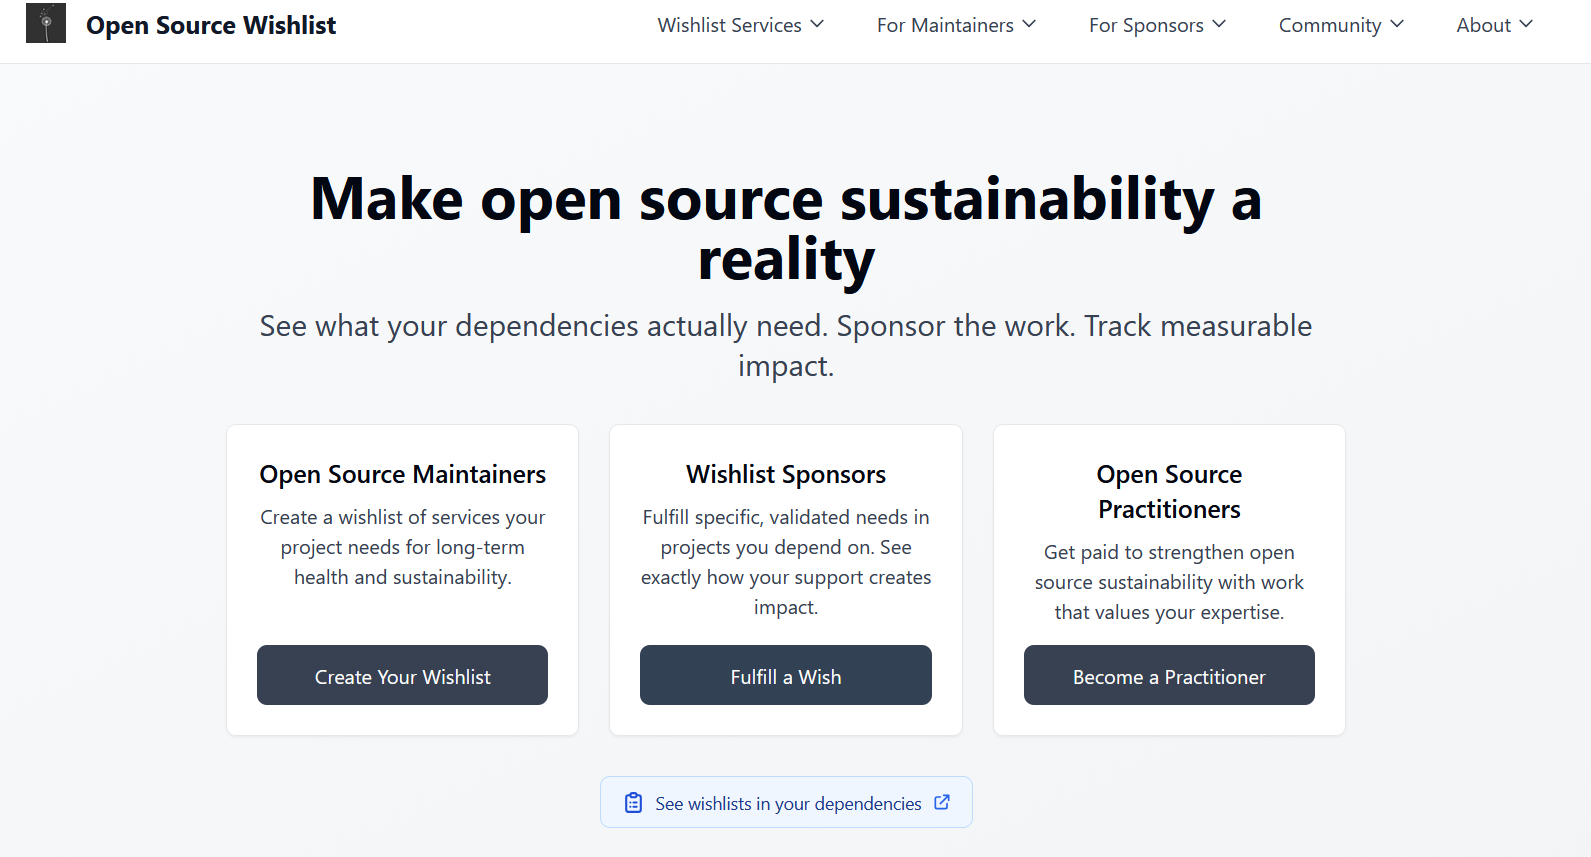Image resolution: width=1591 pixels, height=857 pixels.
Task: Click the chevron beside For Sponsors
Action: 1218,24
